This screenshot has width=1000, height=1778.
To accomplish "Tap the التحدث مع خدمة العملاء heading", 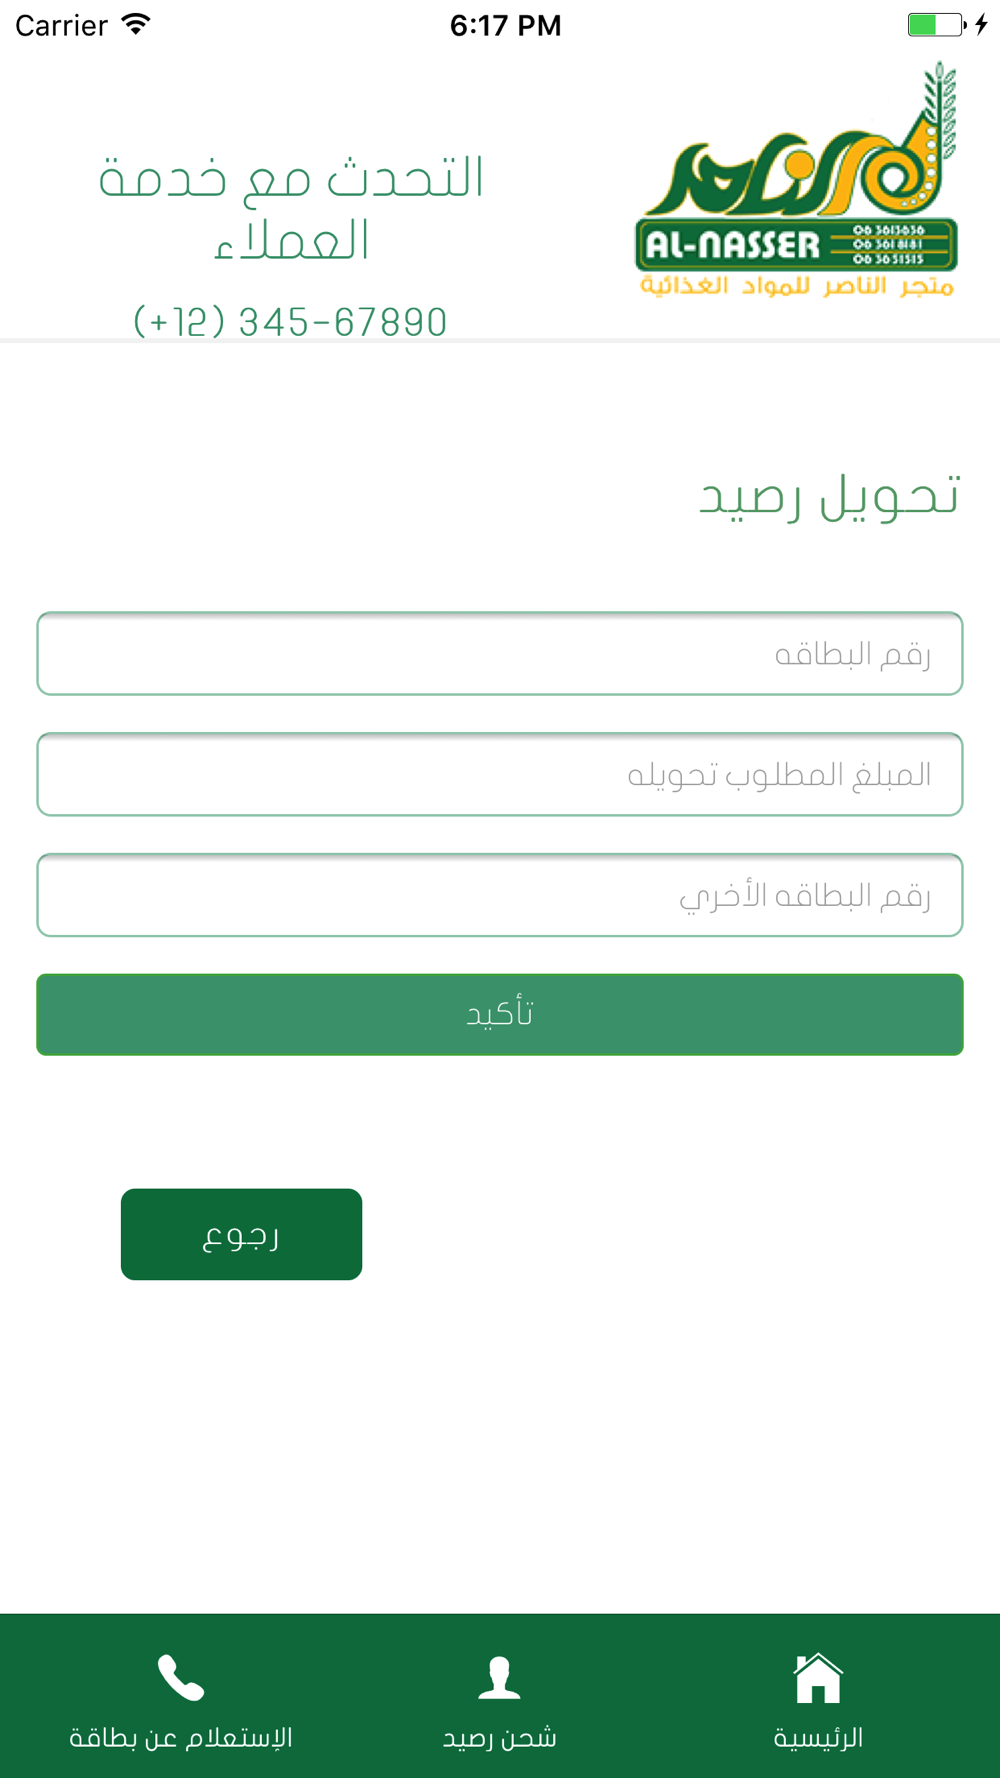I will [291, 209].
